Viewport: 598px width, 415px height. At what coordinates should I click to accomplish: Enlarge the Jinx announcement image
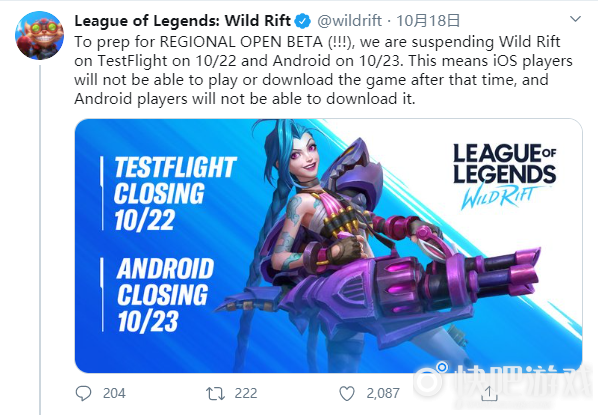(328, 246)
